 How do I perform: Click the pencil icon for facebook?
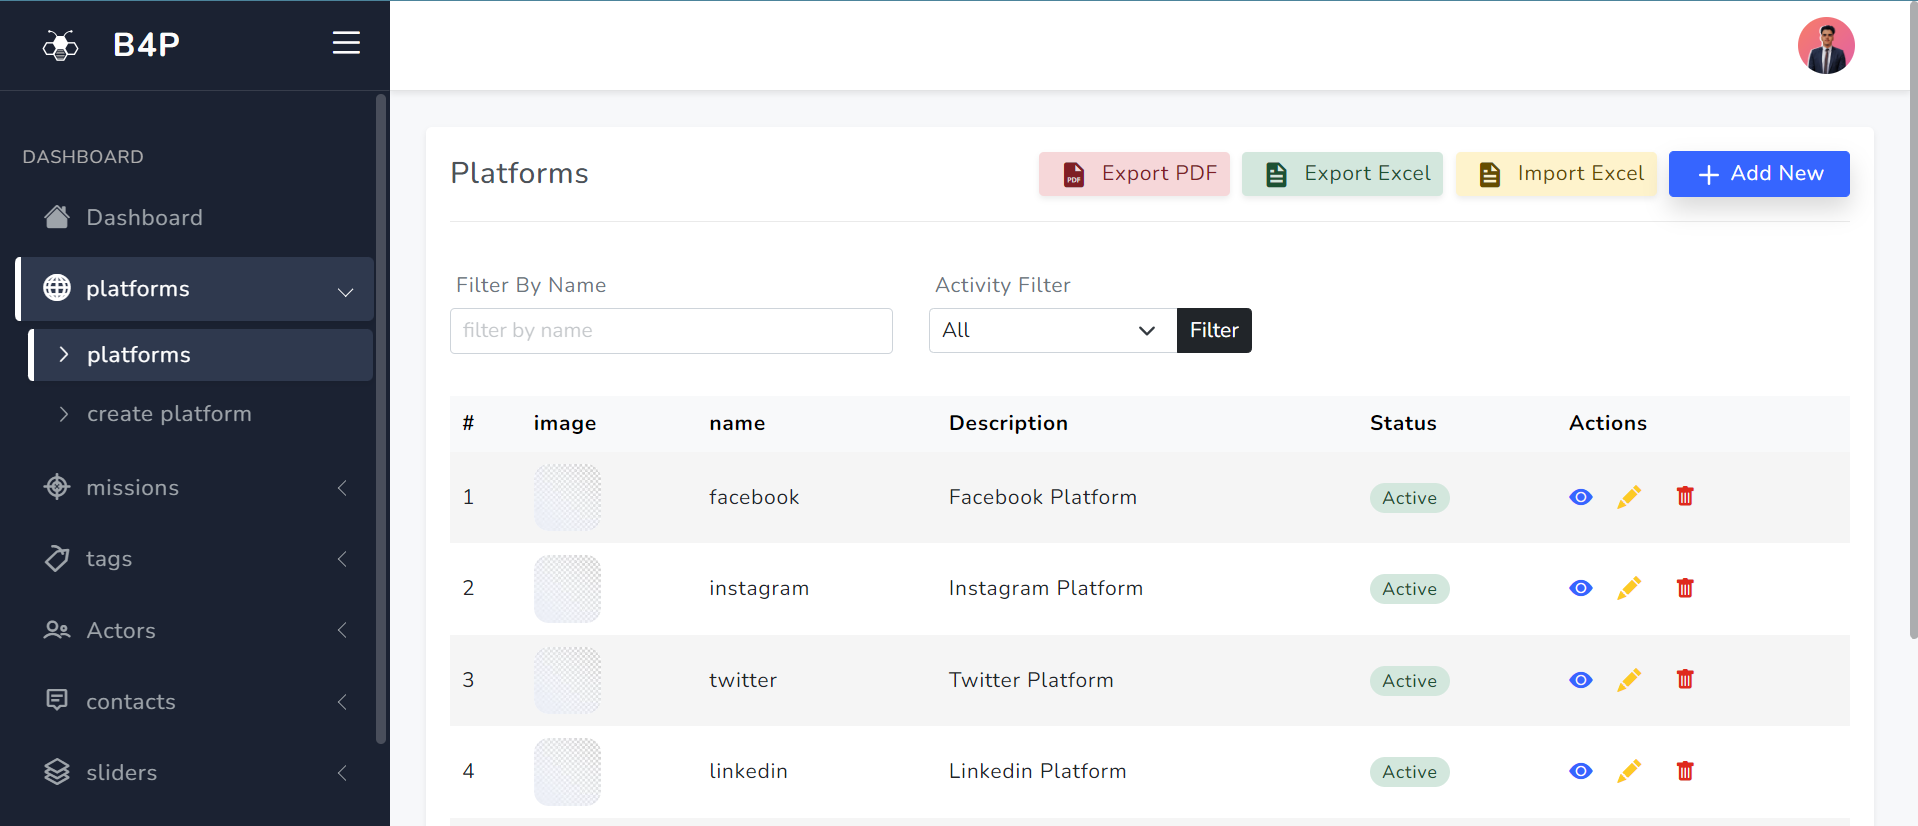click(x=1629, y=497)
